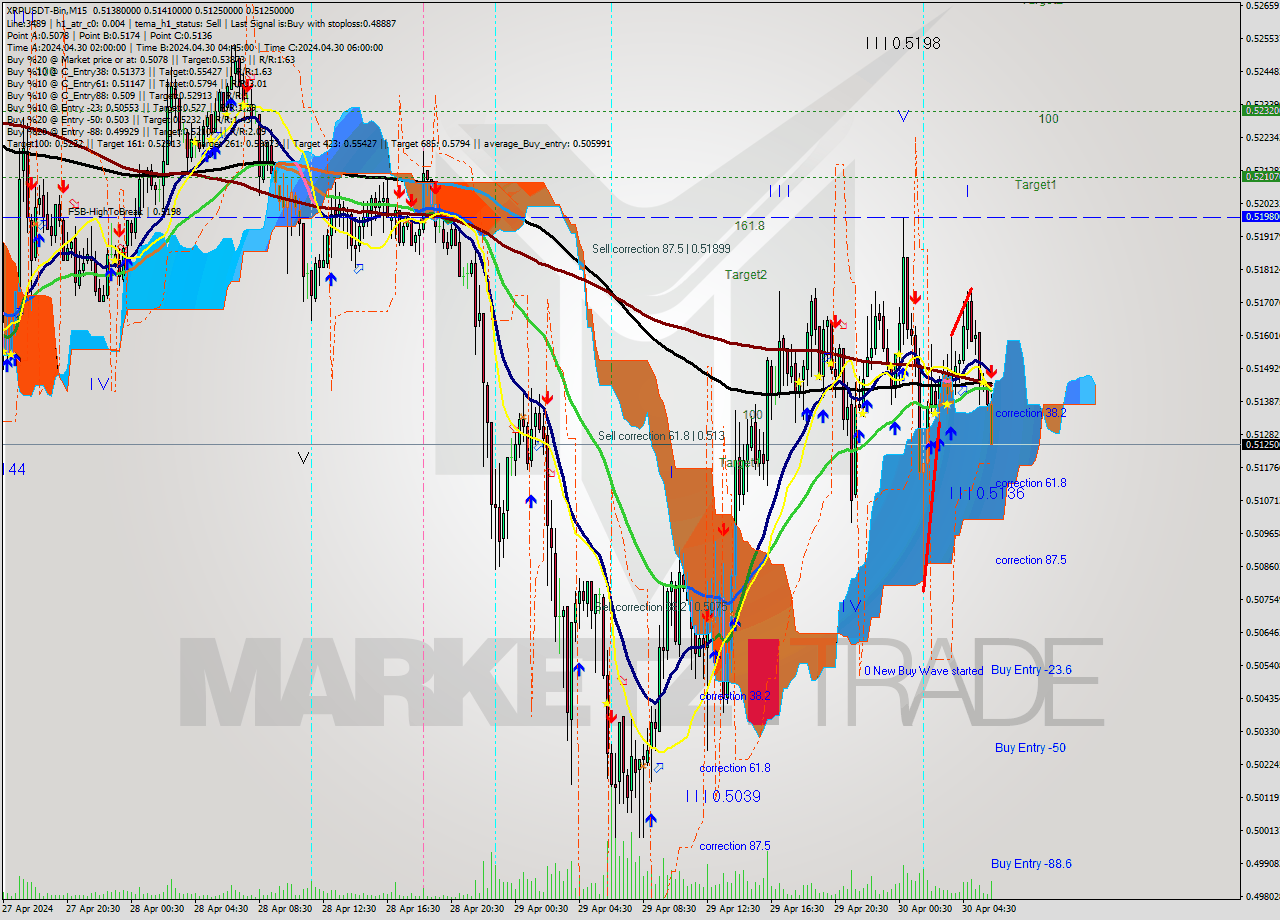Click the 0.51917 price axis label
This screenshot has width=1280, height=920.
coord(1262,237)
